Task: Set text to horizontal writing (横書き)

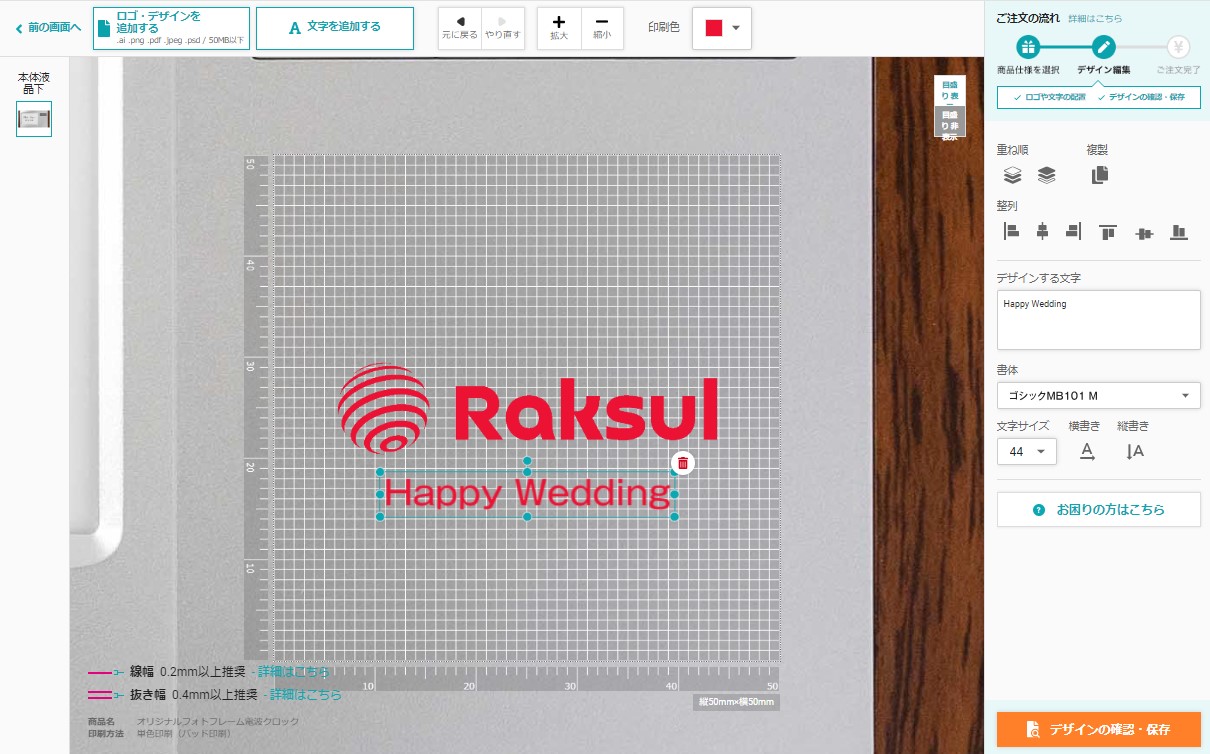Action: coord(1087,451)
